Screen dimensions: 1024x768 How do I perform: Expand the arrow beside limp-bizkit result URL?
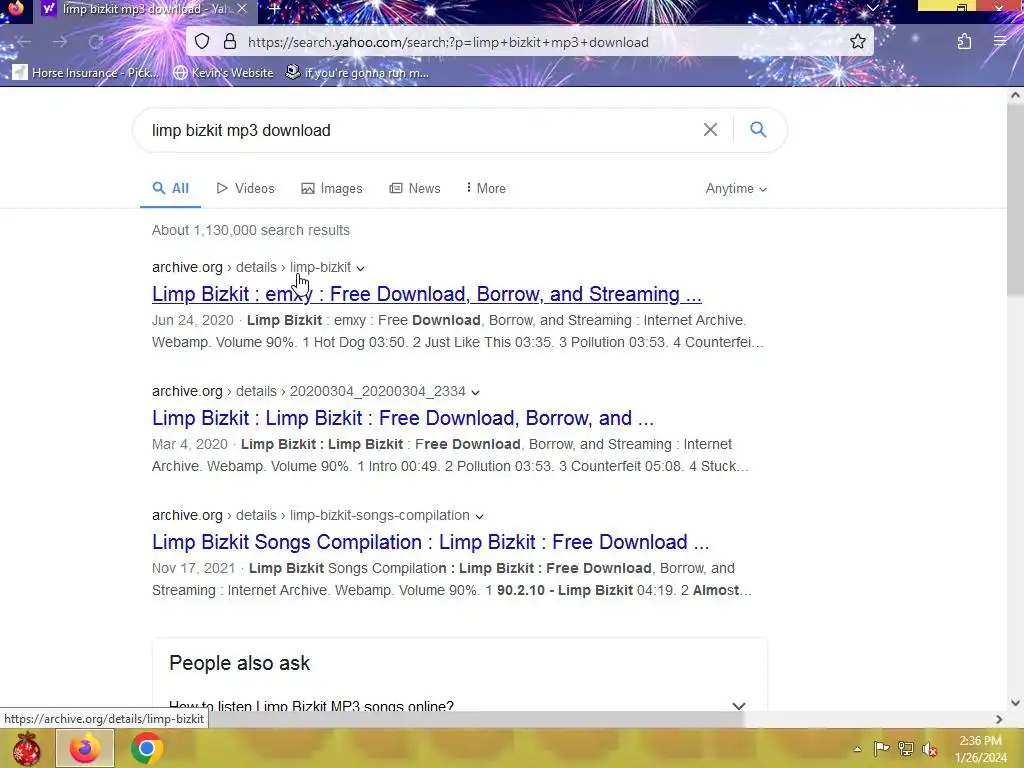[360, 268]
